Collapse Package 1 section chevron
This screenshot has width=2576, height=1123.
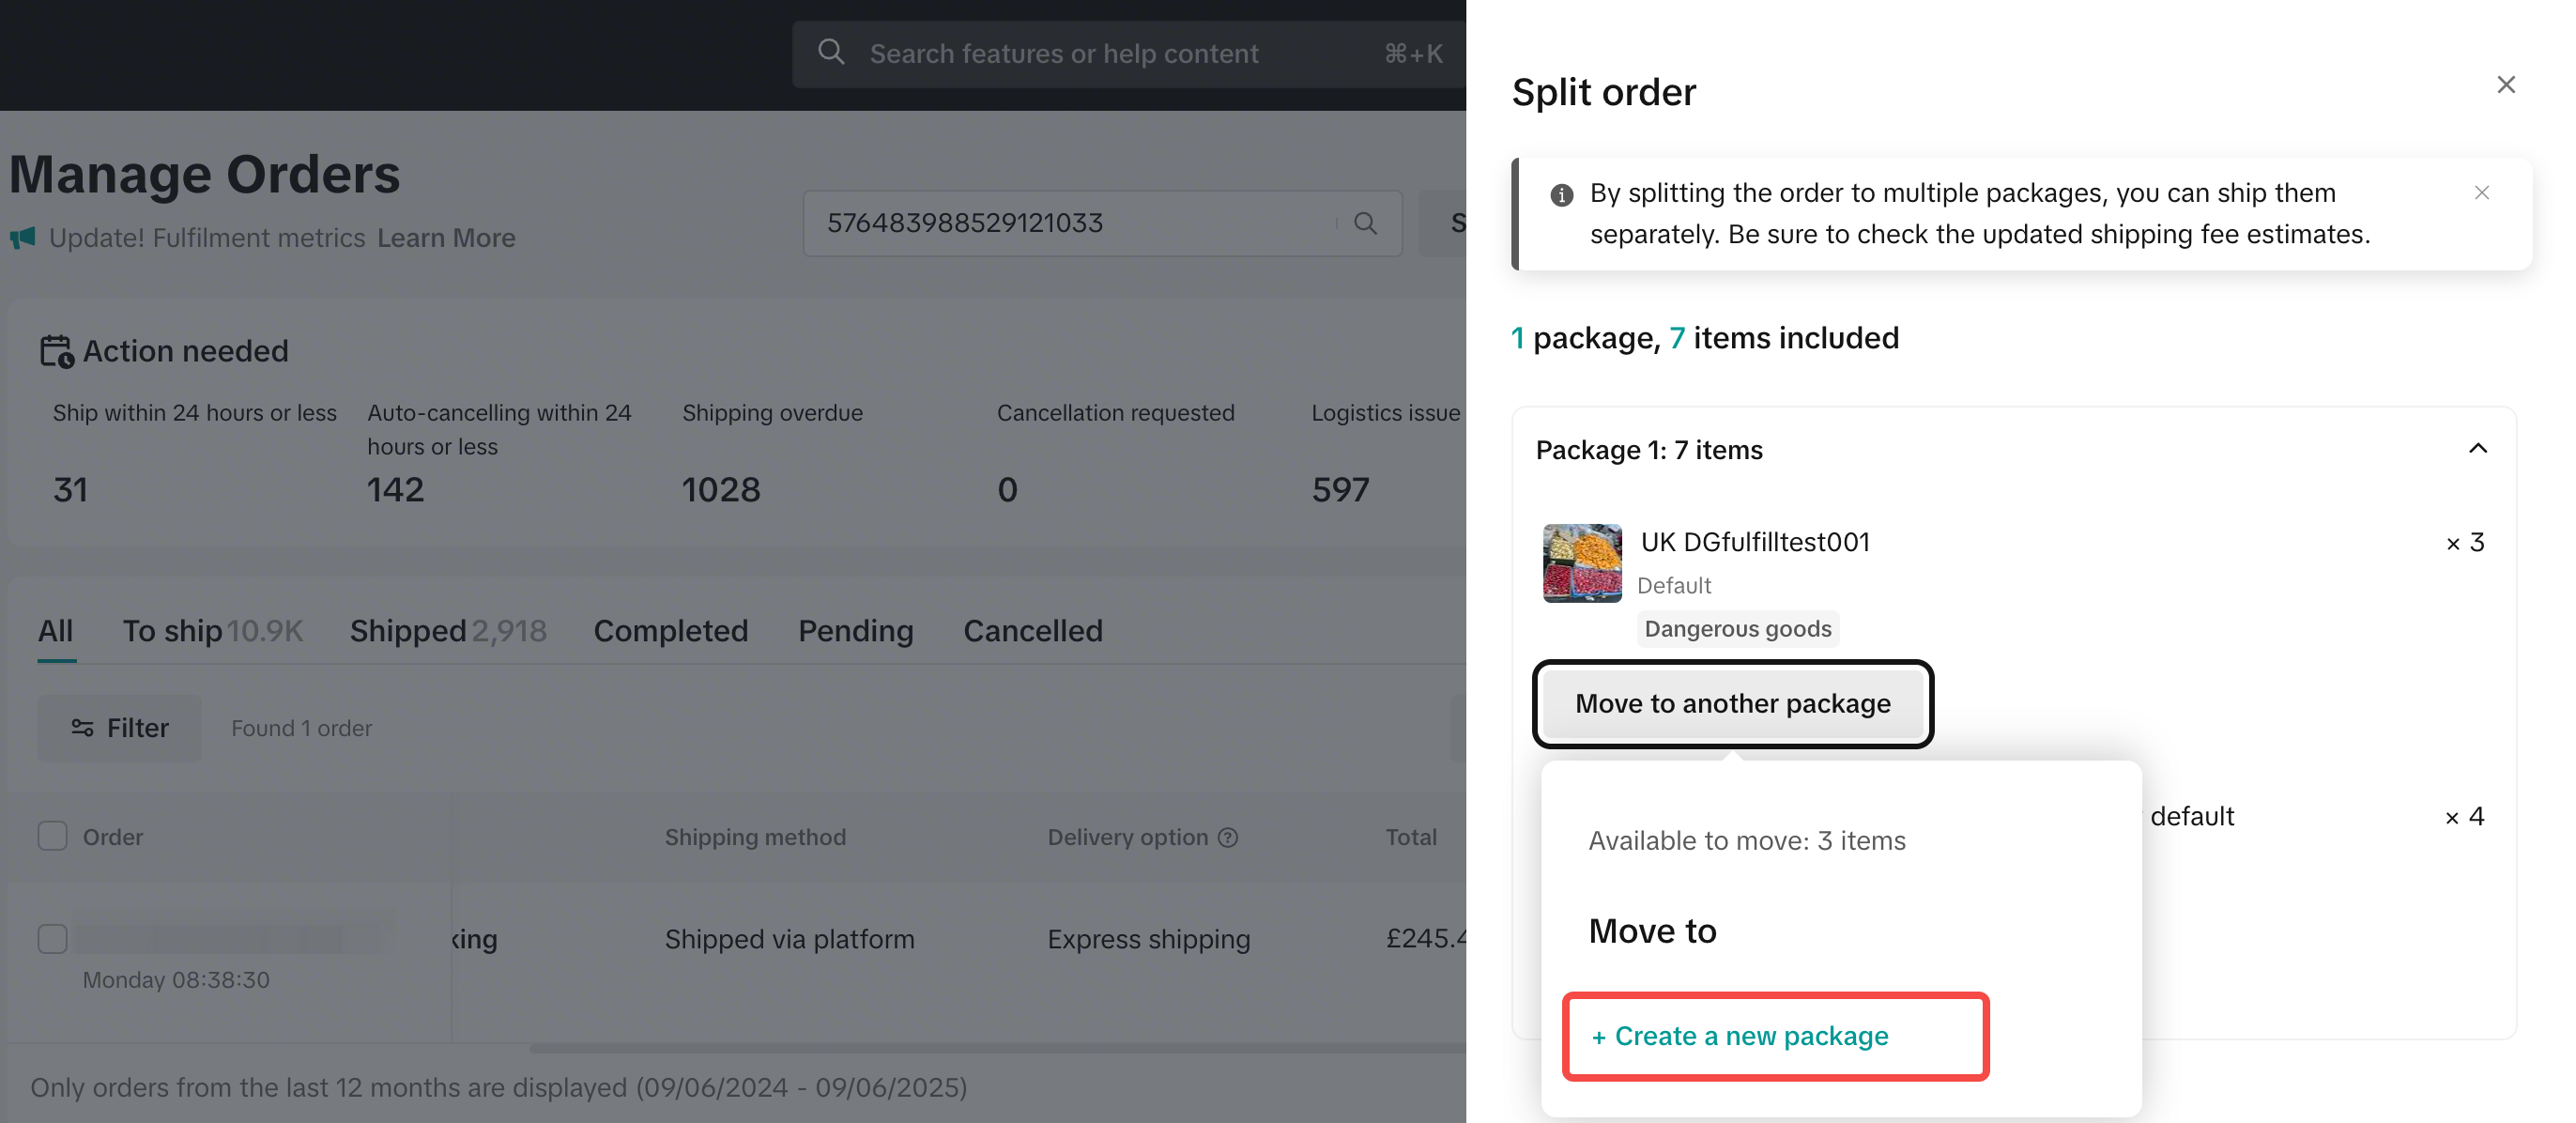coord(2477,449)
